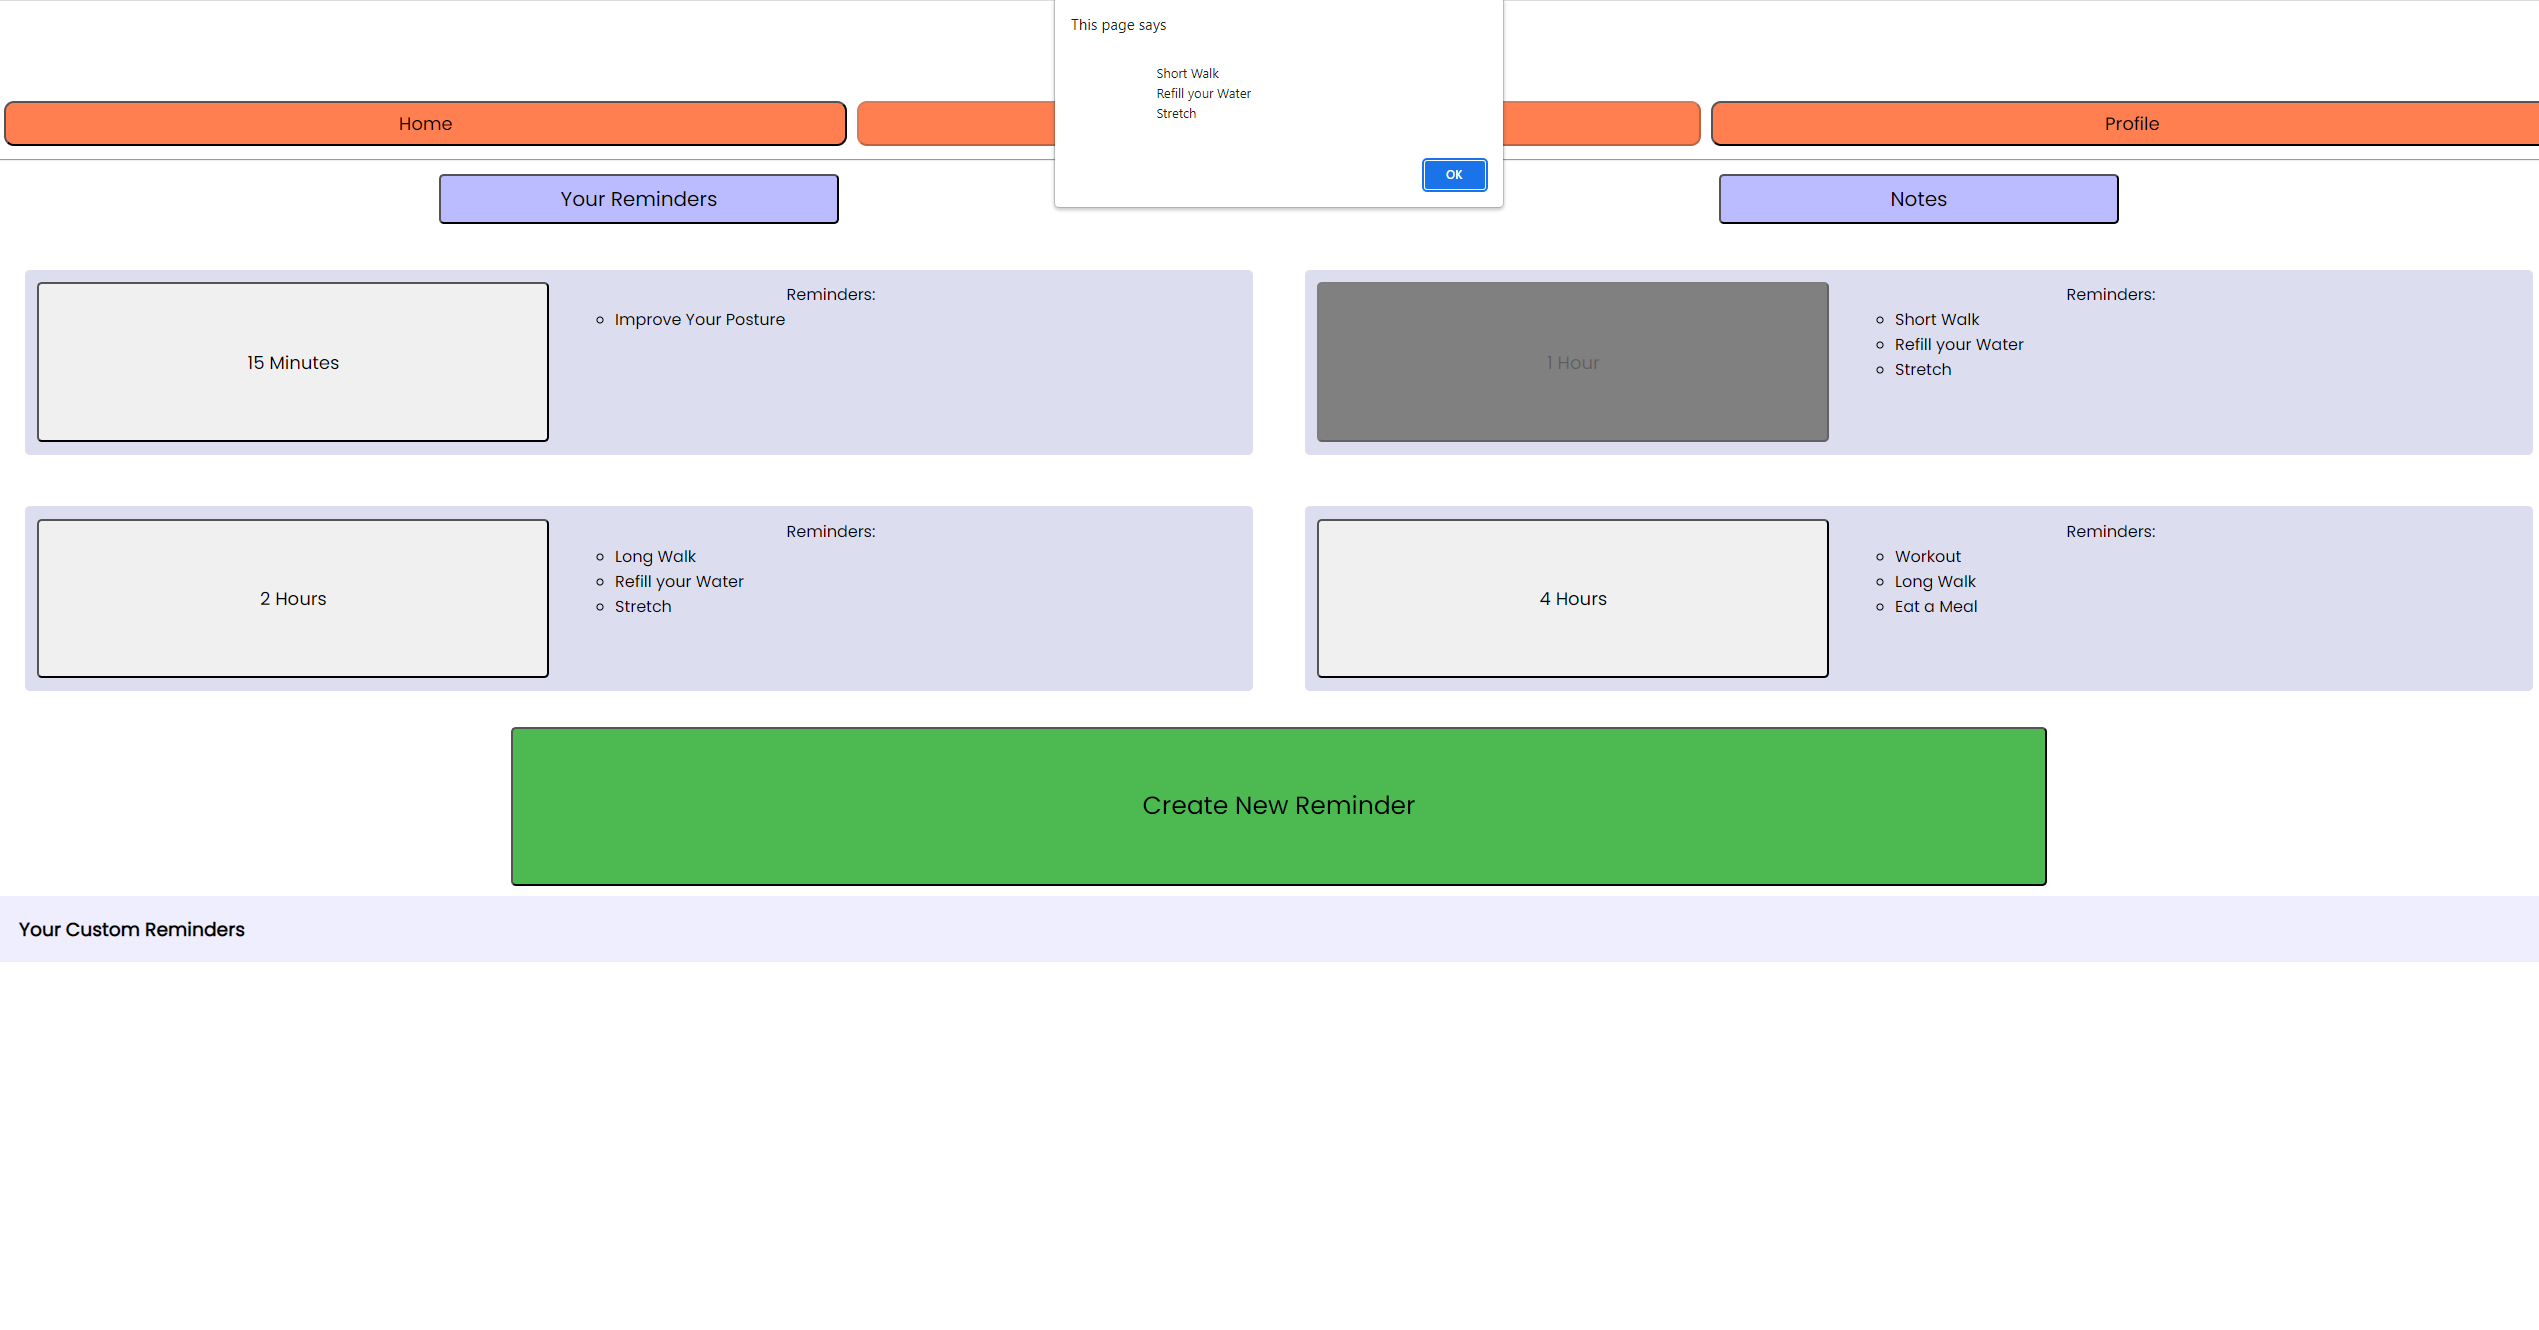Select the 2 Hours reminder button

293,598
